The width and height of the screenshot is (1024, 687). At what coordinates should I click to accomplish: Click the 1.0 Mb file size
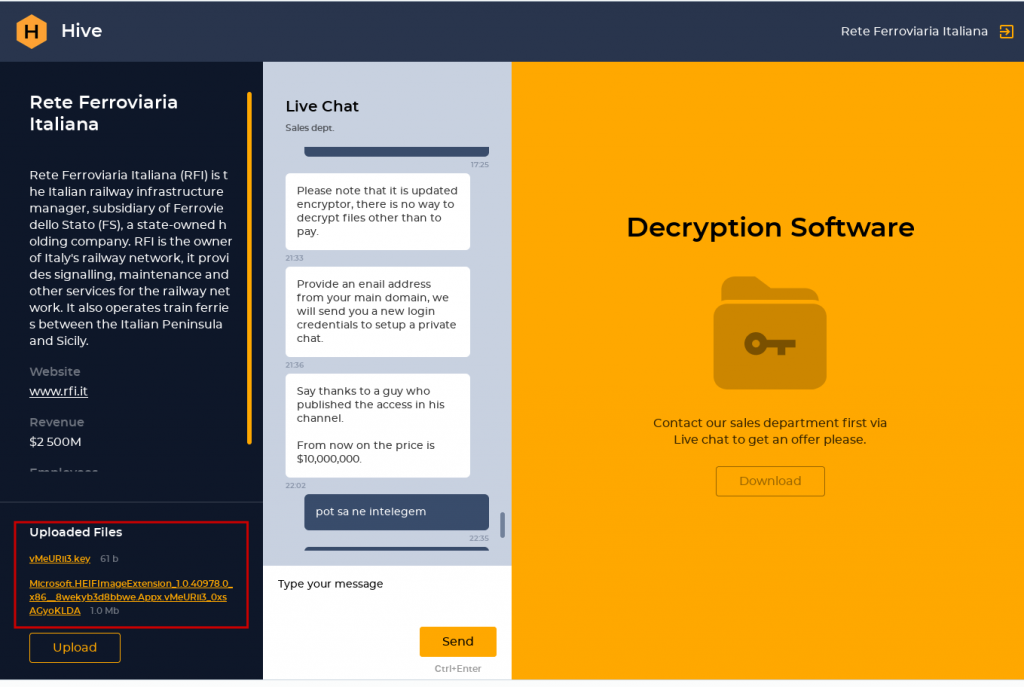click(x=104, y=611)
